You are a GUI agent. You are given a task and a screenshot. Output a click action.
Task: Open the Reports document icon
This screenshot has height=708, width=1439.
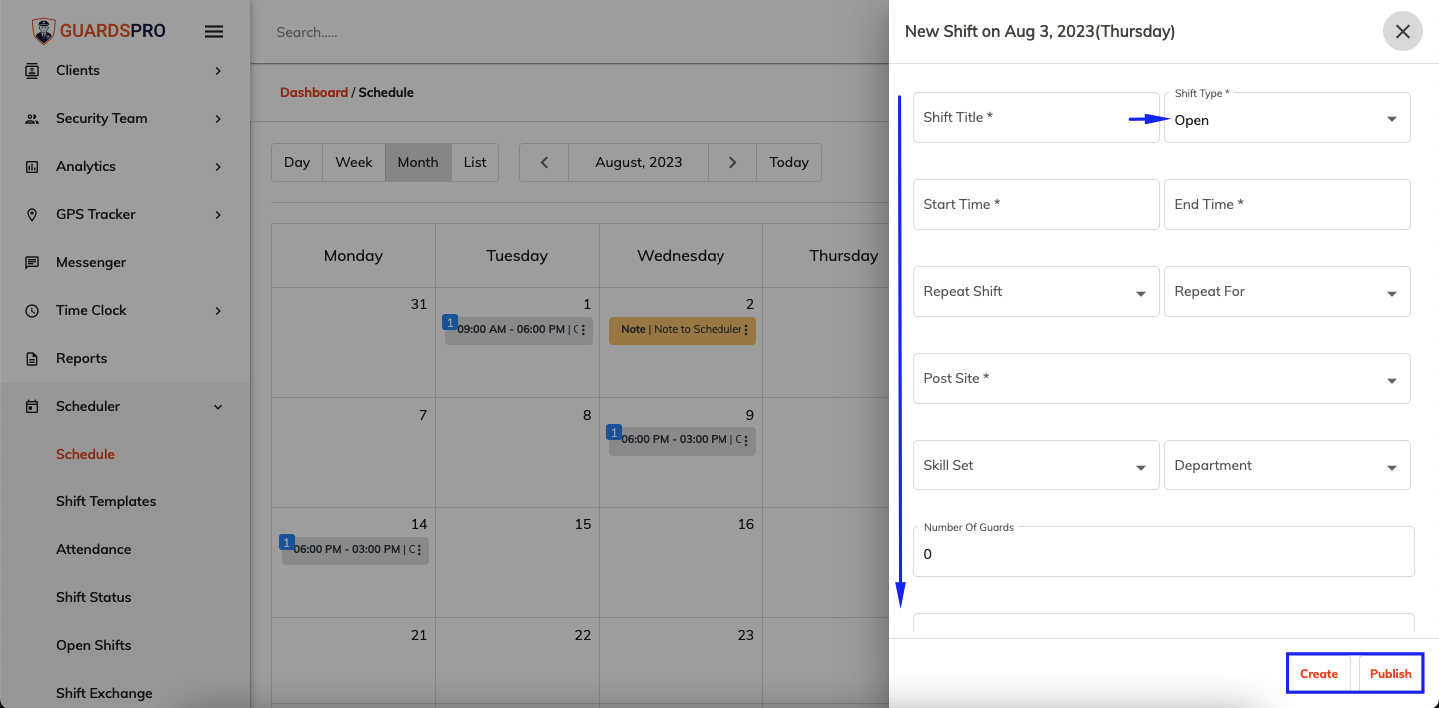click(33, 358)
